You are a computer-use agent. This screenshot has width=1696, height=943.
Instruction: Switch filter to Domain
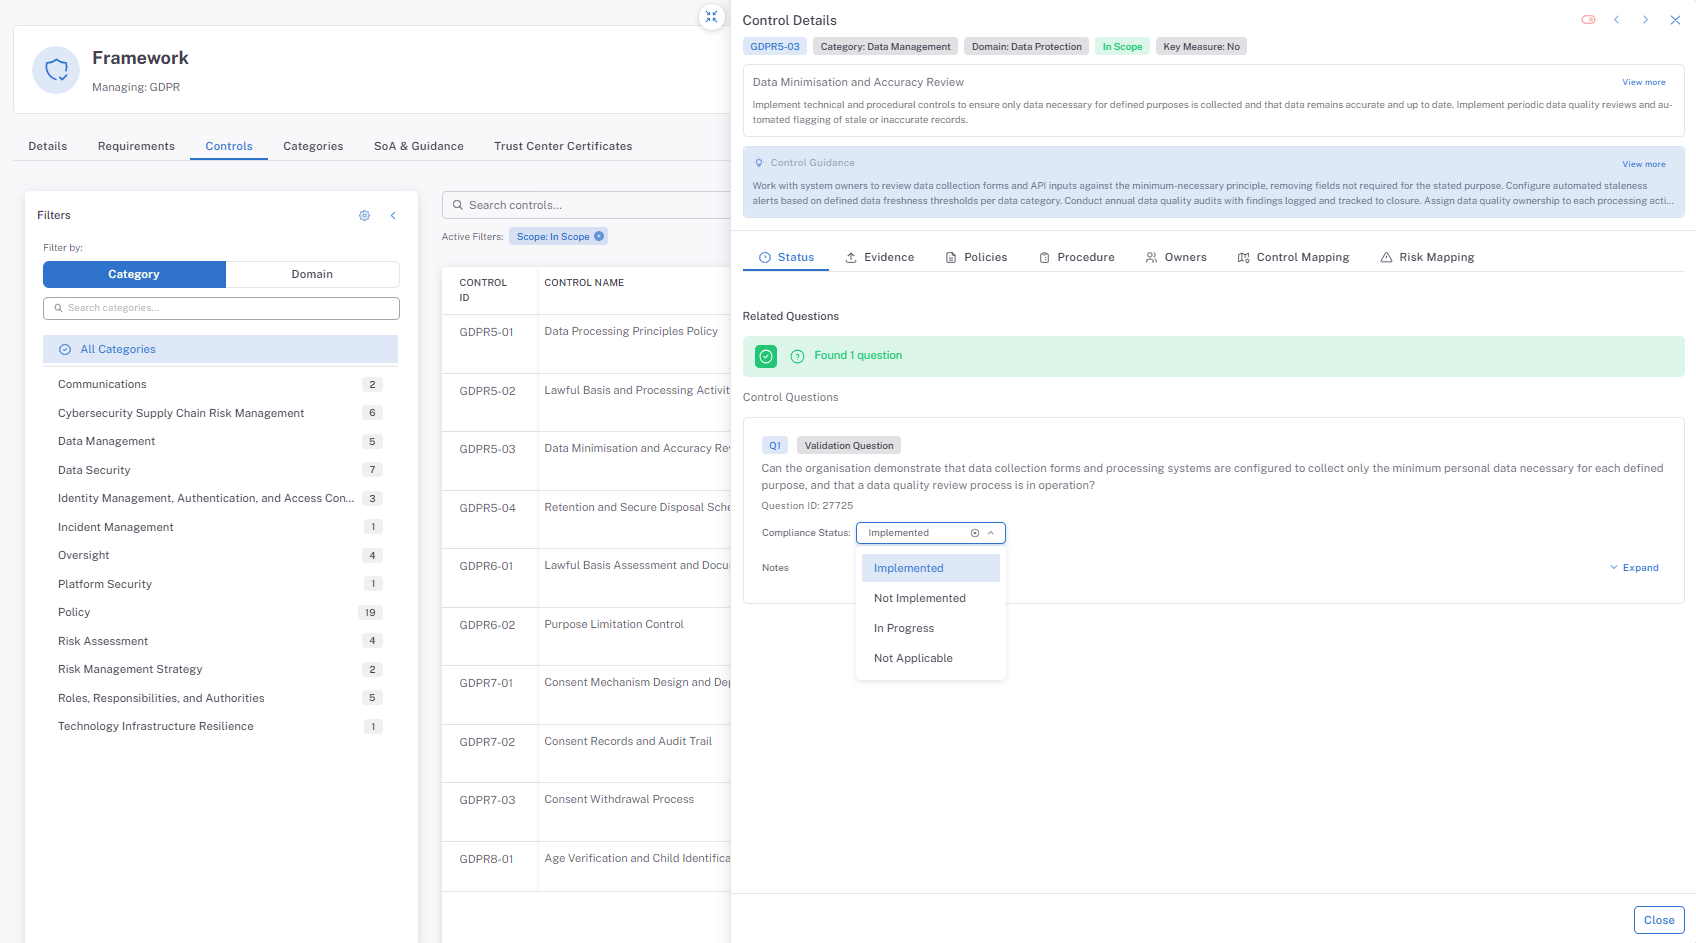[312, 274]
